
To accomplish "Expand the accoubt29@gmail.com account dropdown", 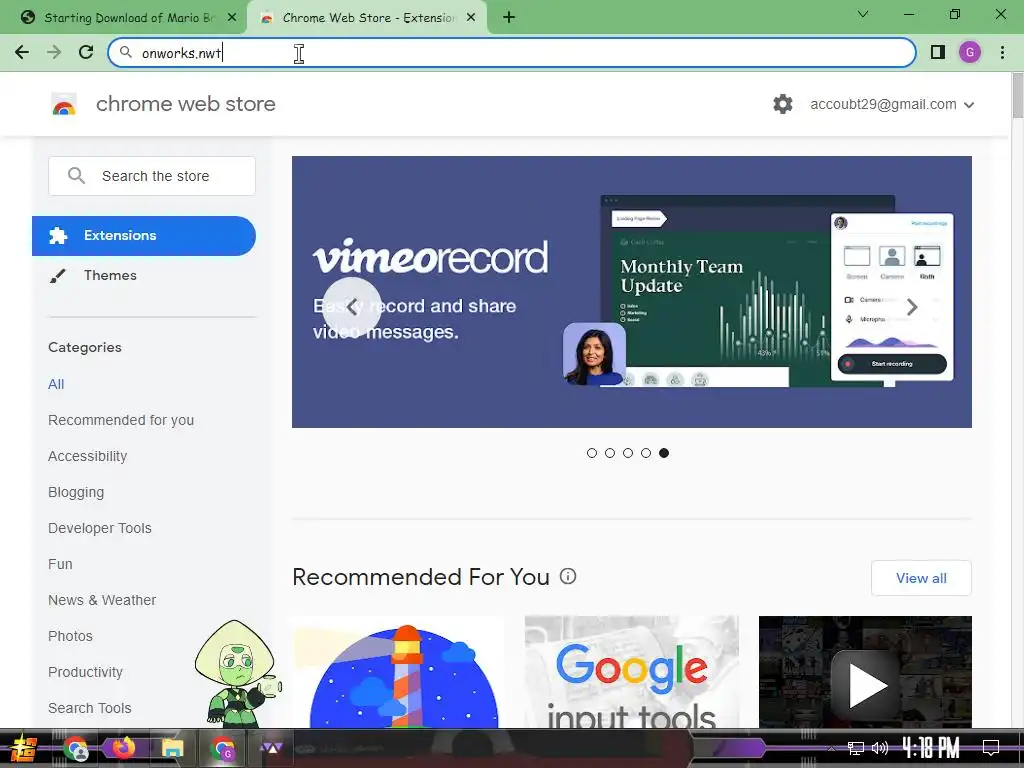I will (892, 104).
